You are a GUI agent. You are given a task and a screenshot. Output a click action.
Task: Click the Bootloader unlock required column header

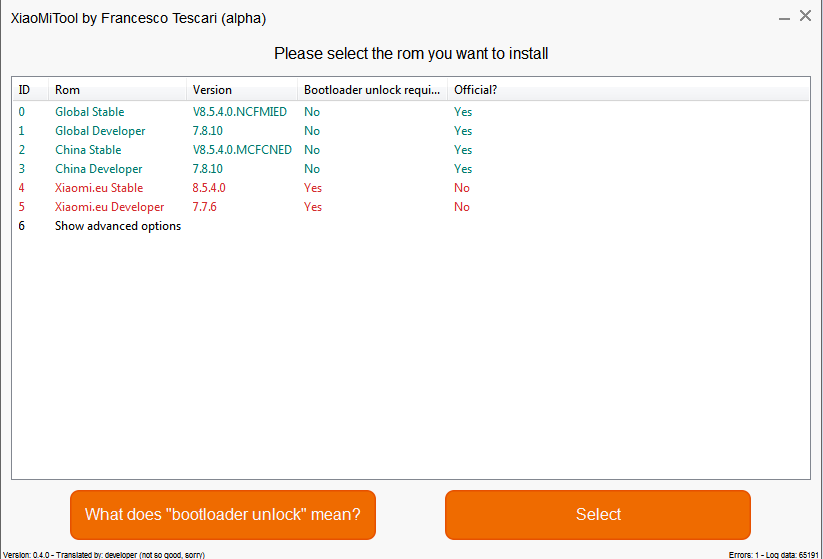(x=373, y=90)
